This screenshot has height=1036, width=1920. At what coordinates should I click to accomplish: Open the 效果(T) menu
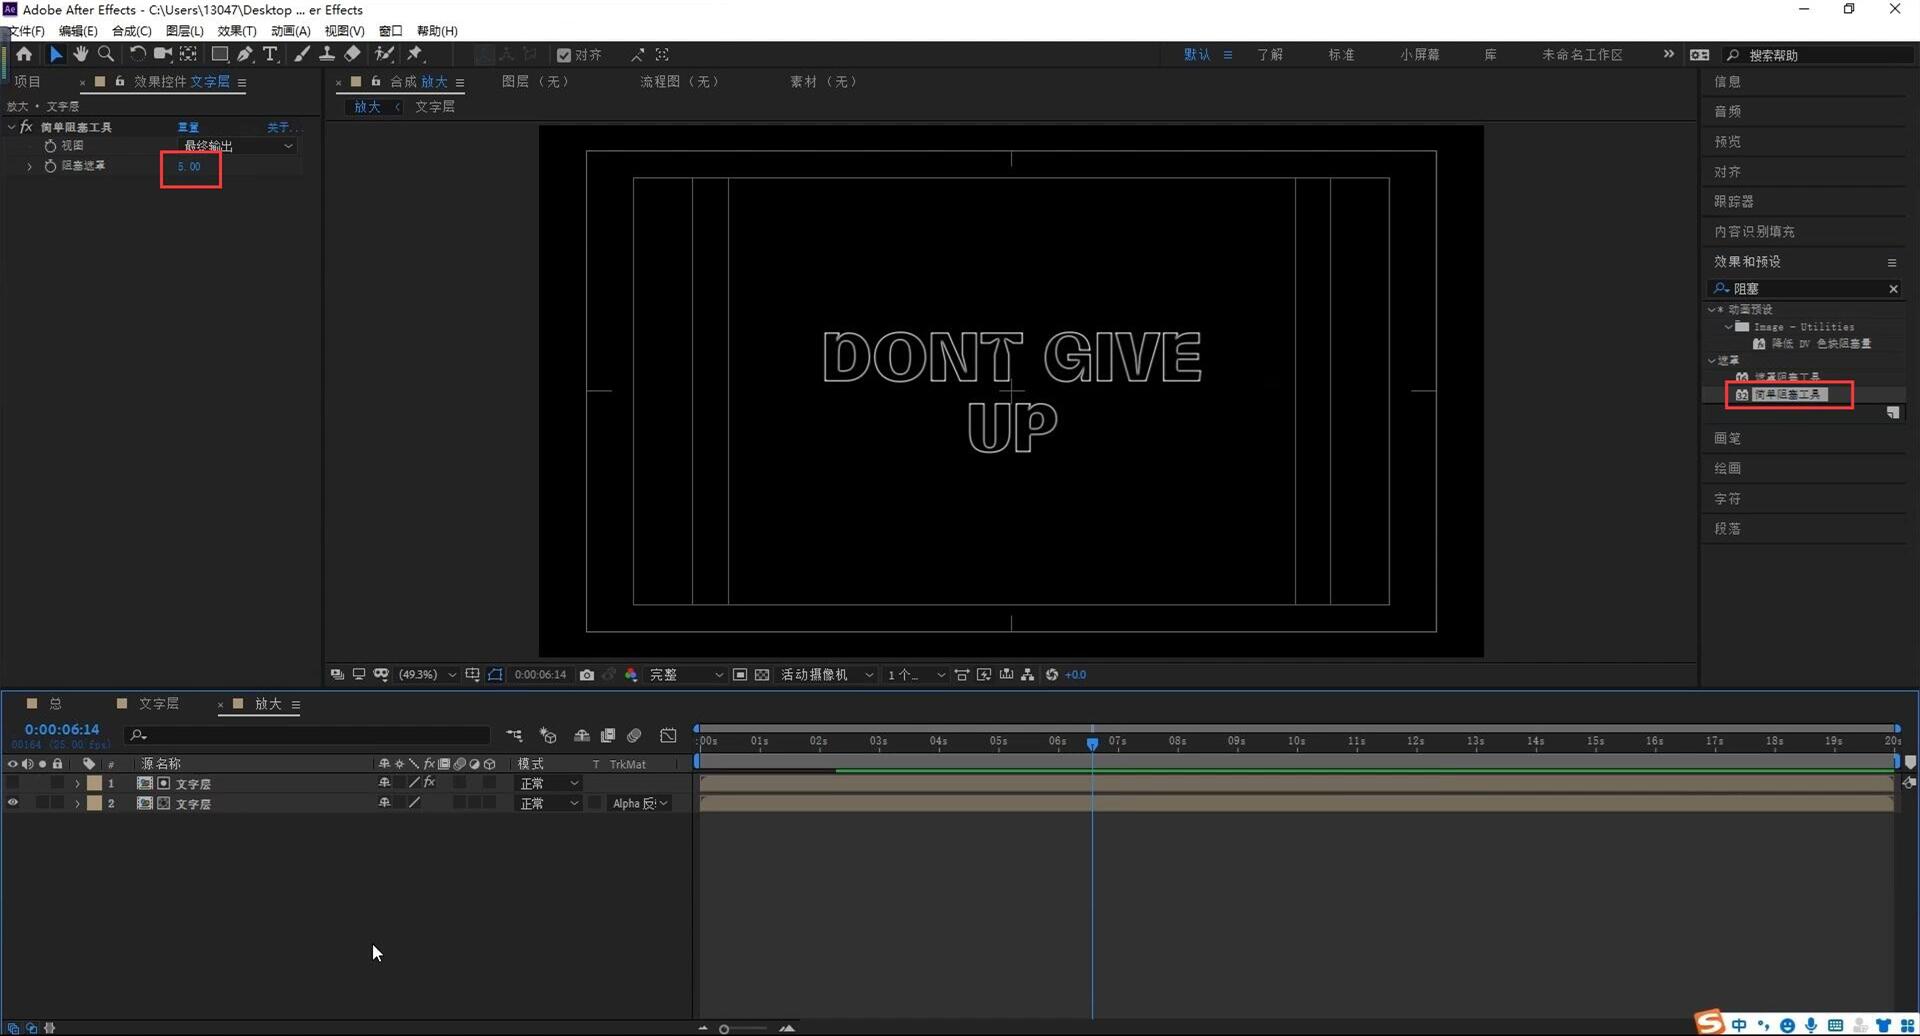237,31
